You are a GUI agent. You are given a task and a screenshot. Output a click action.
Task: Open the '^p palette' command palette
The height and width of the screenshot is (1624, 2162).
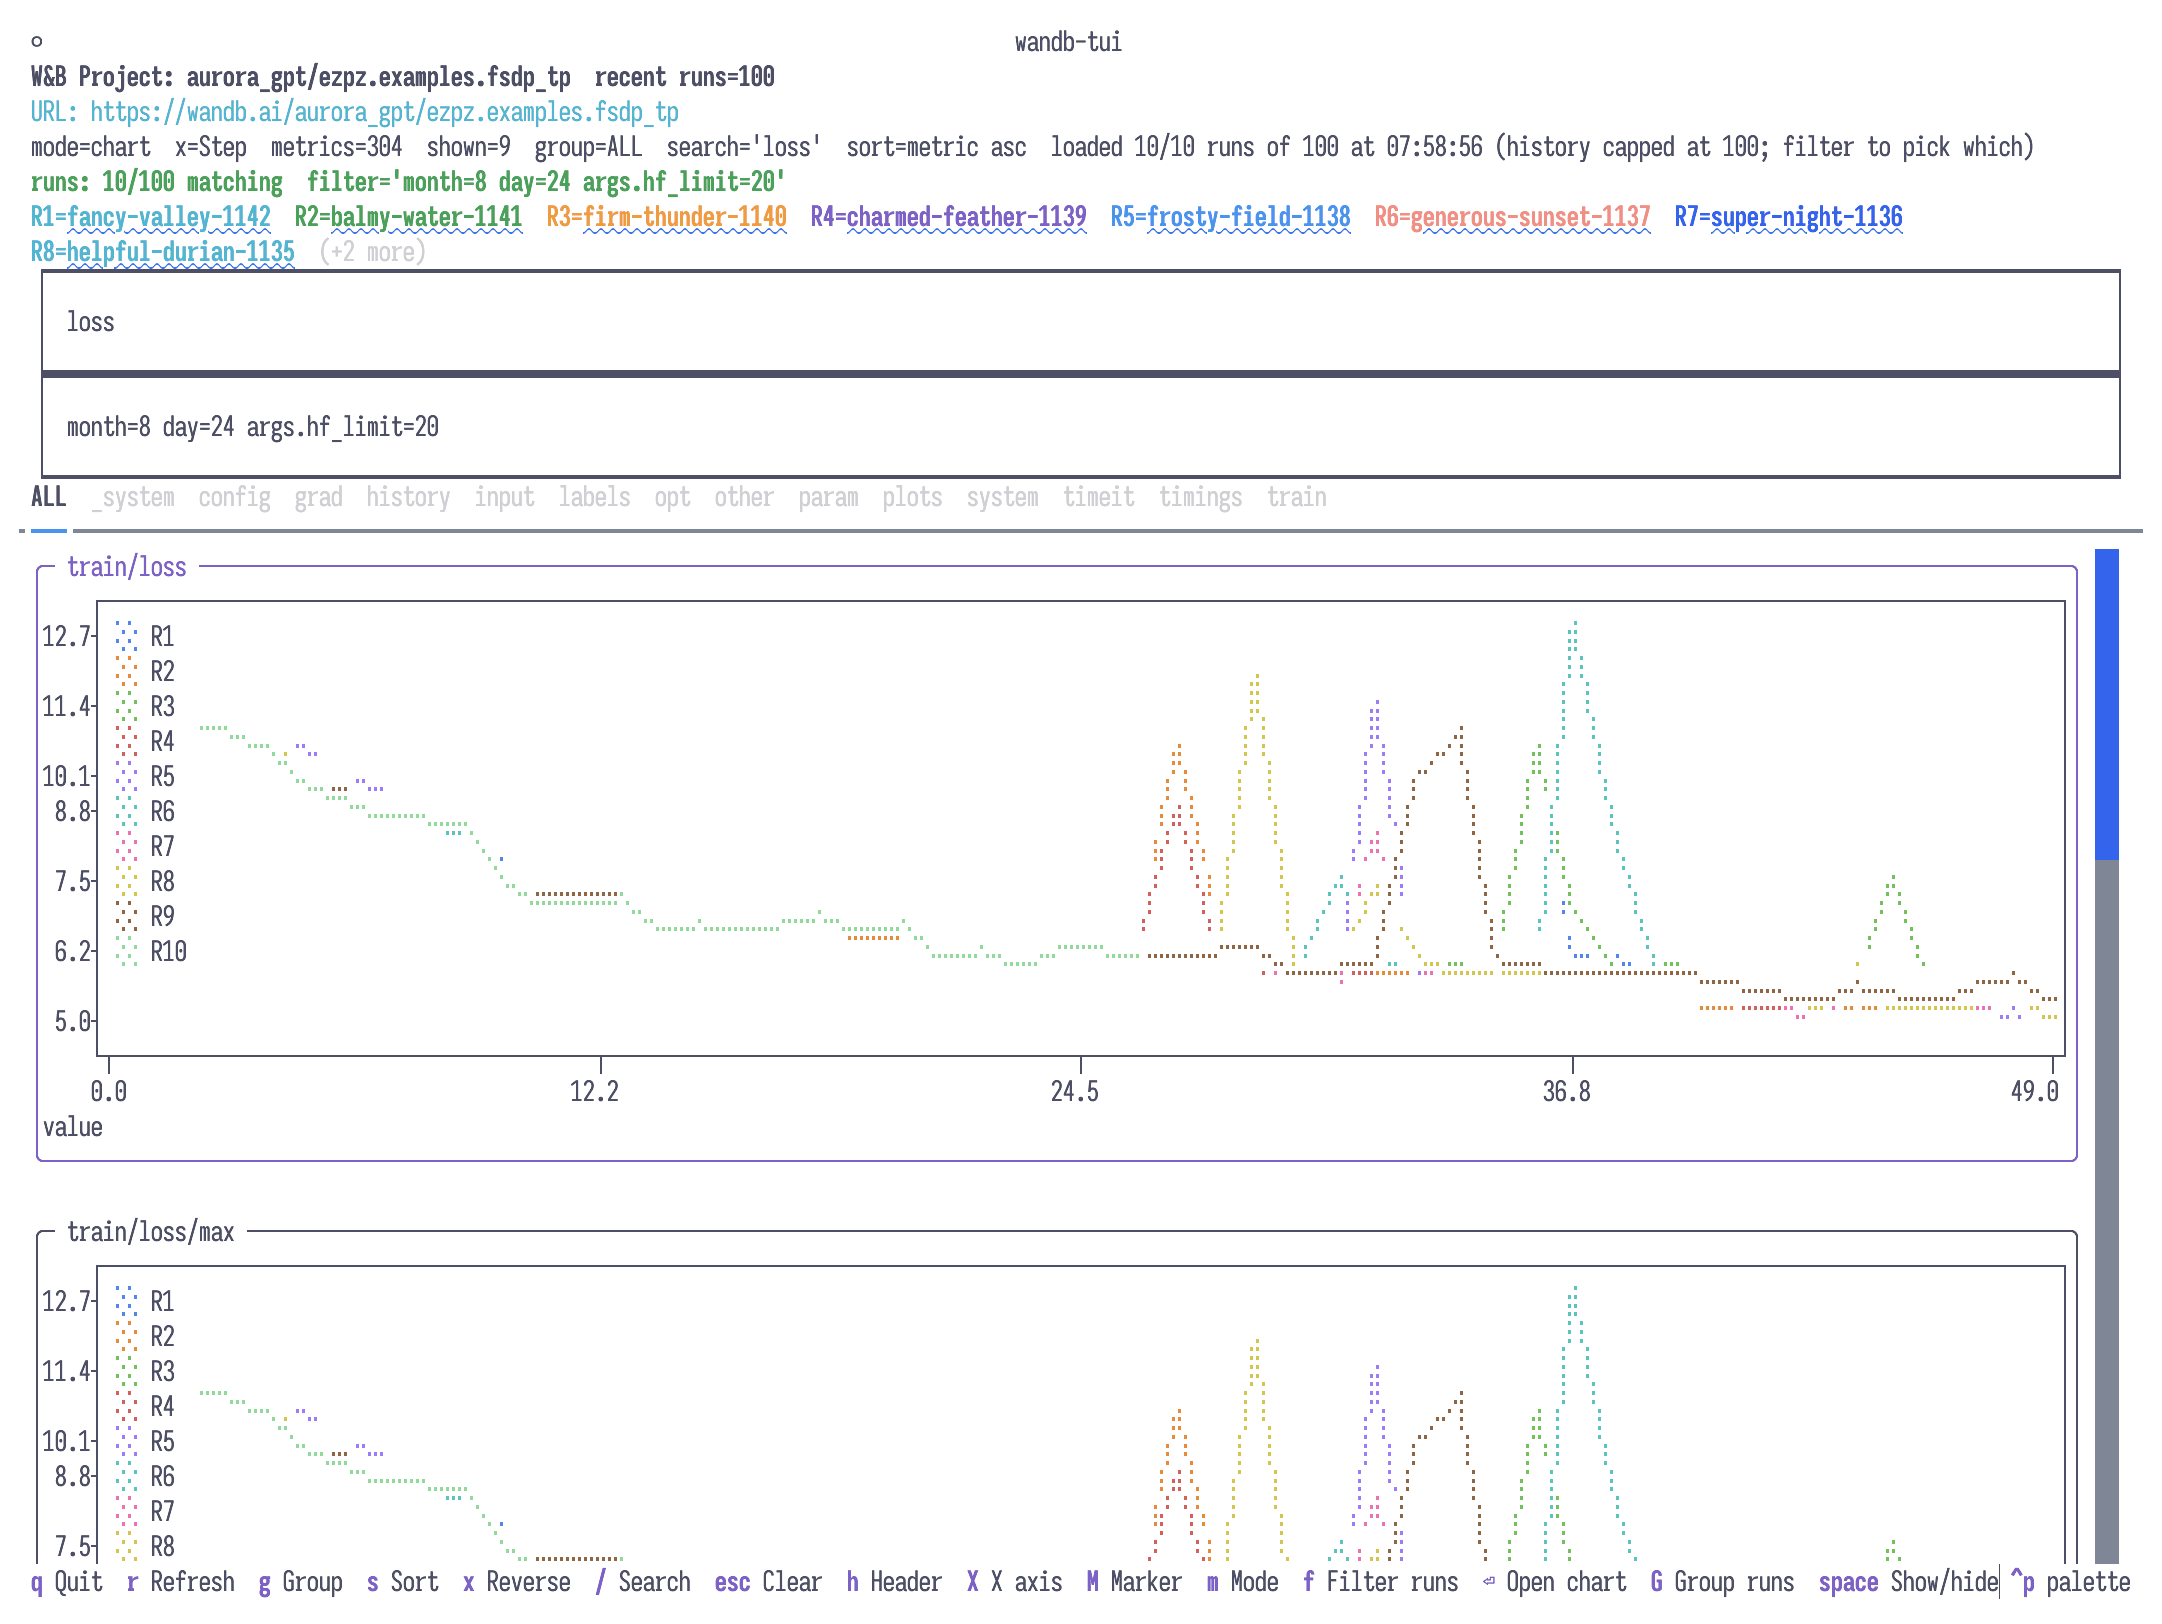coord(2071,1582)
